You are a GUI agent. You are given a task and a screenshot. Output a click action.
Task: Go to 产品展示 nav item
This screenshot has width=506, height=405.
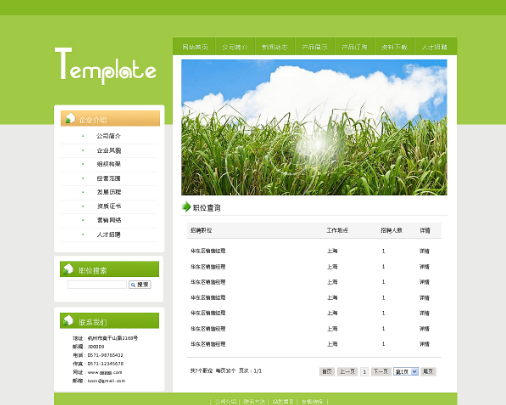pyautogui.click(x=314, y=47)
